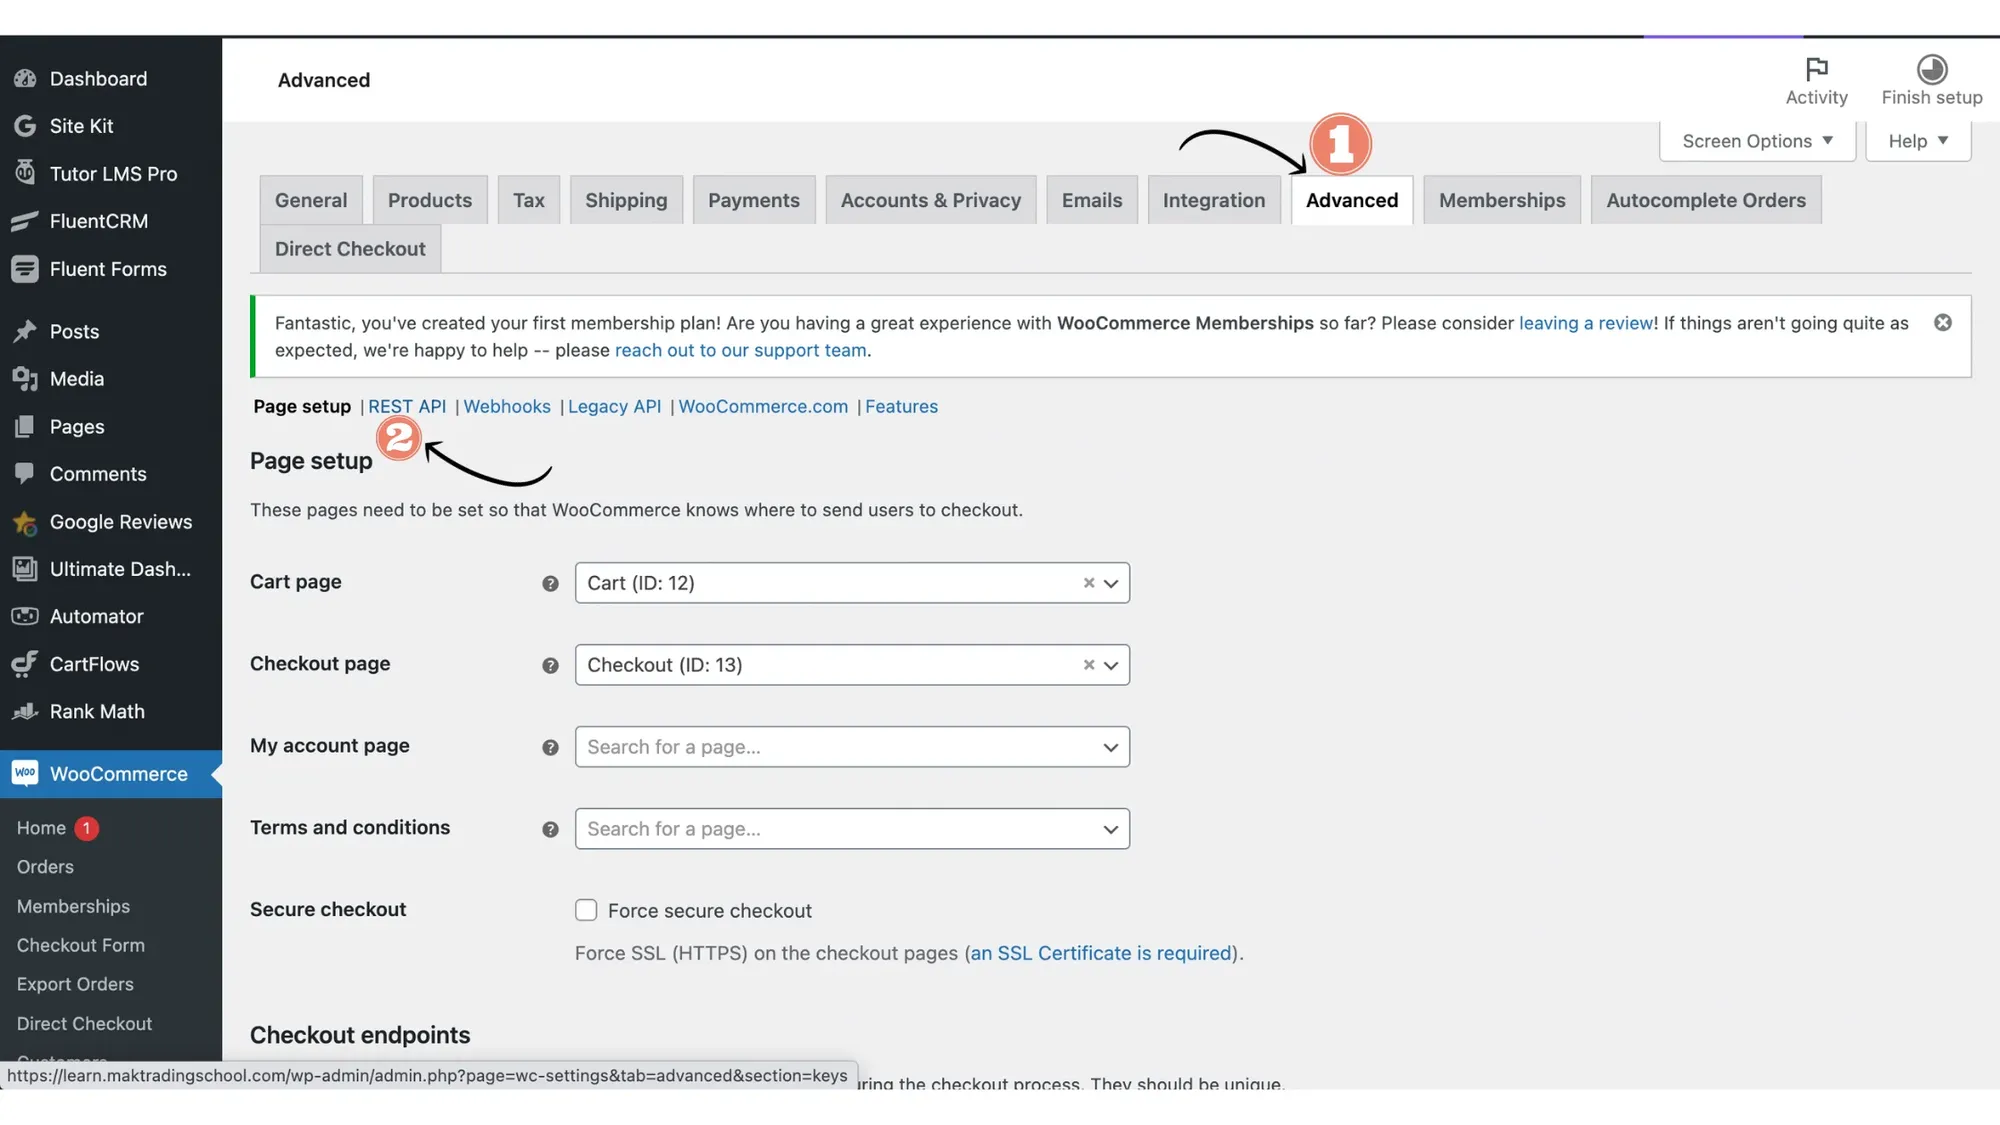Switch to the Payments settings tab

point(753,200)
